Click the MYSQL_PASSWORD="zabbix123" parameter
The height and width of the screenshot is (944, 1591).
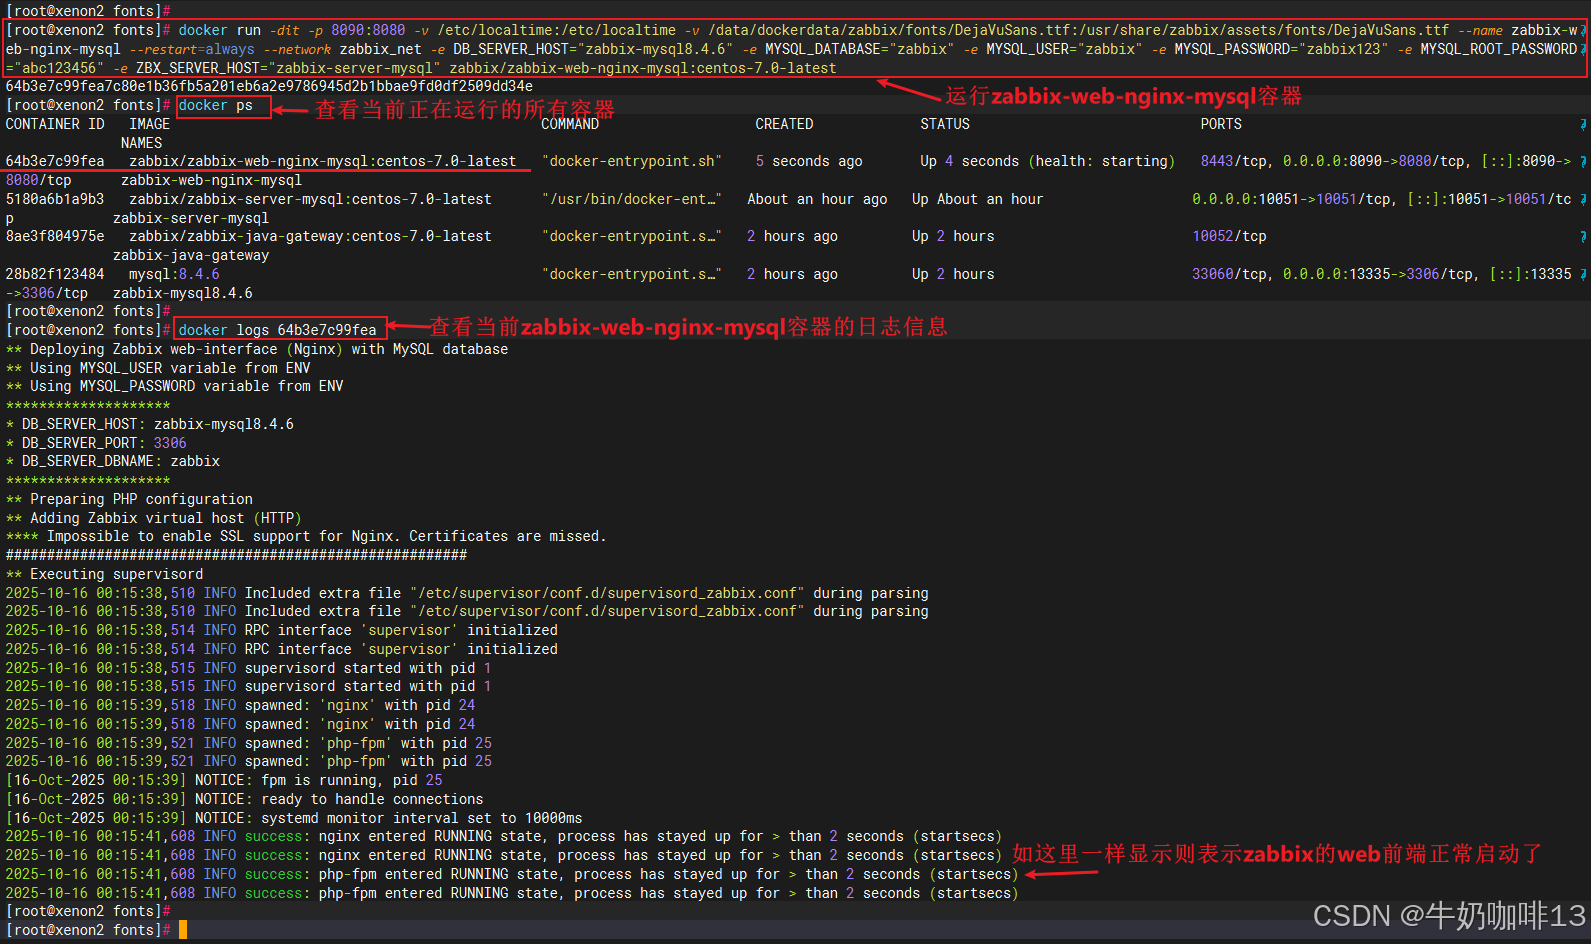tap(1281, 49)
